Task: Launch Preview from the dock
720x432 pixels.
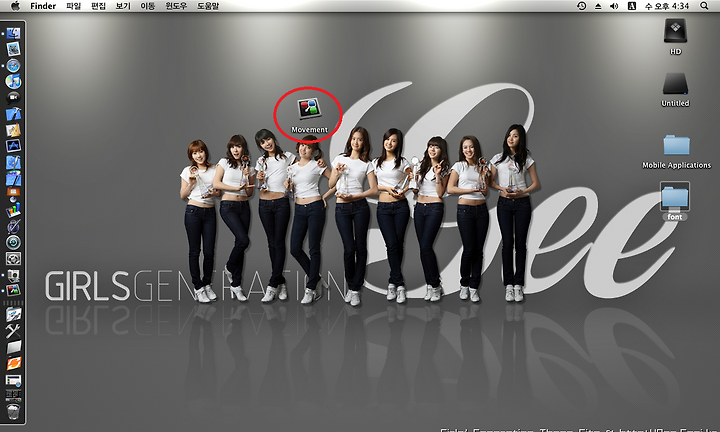Action: pos(13,49)
